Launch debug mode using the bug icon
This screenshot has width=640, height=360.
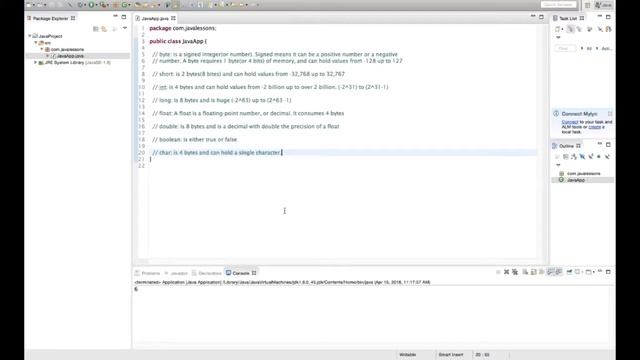tap(80, 5)
